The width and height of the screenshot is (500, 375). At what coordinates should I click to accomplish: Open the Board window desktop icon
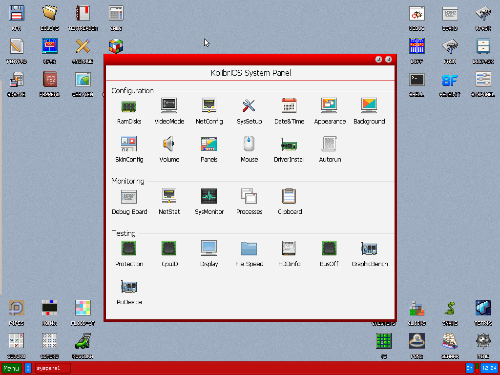(x=450, y=14)
